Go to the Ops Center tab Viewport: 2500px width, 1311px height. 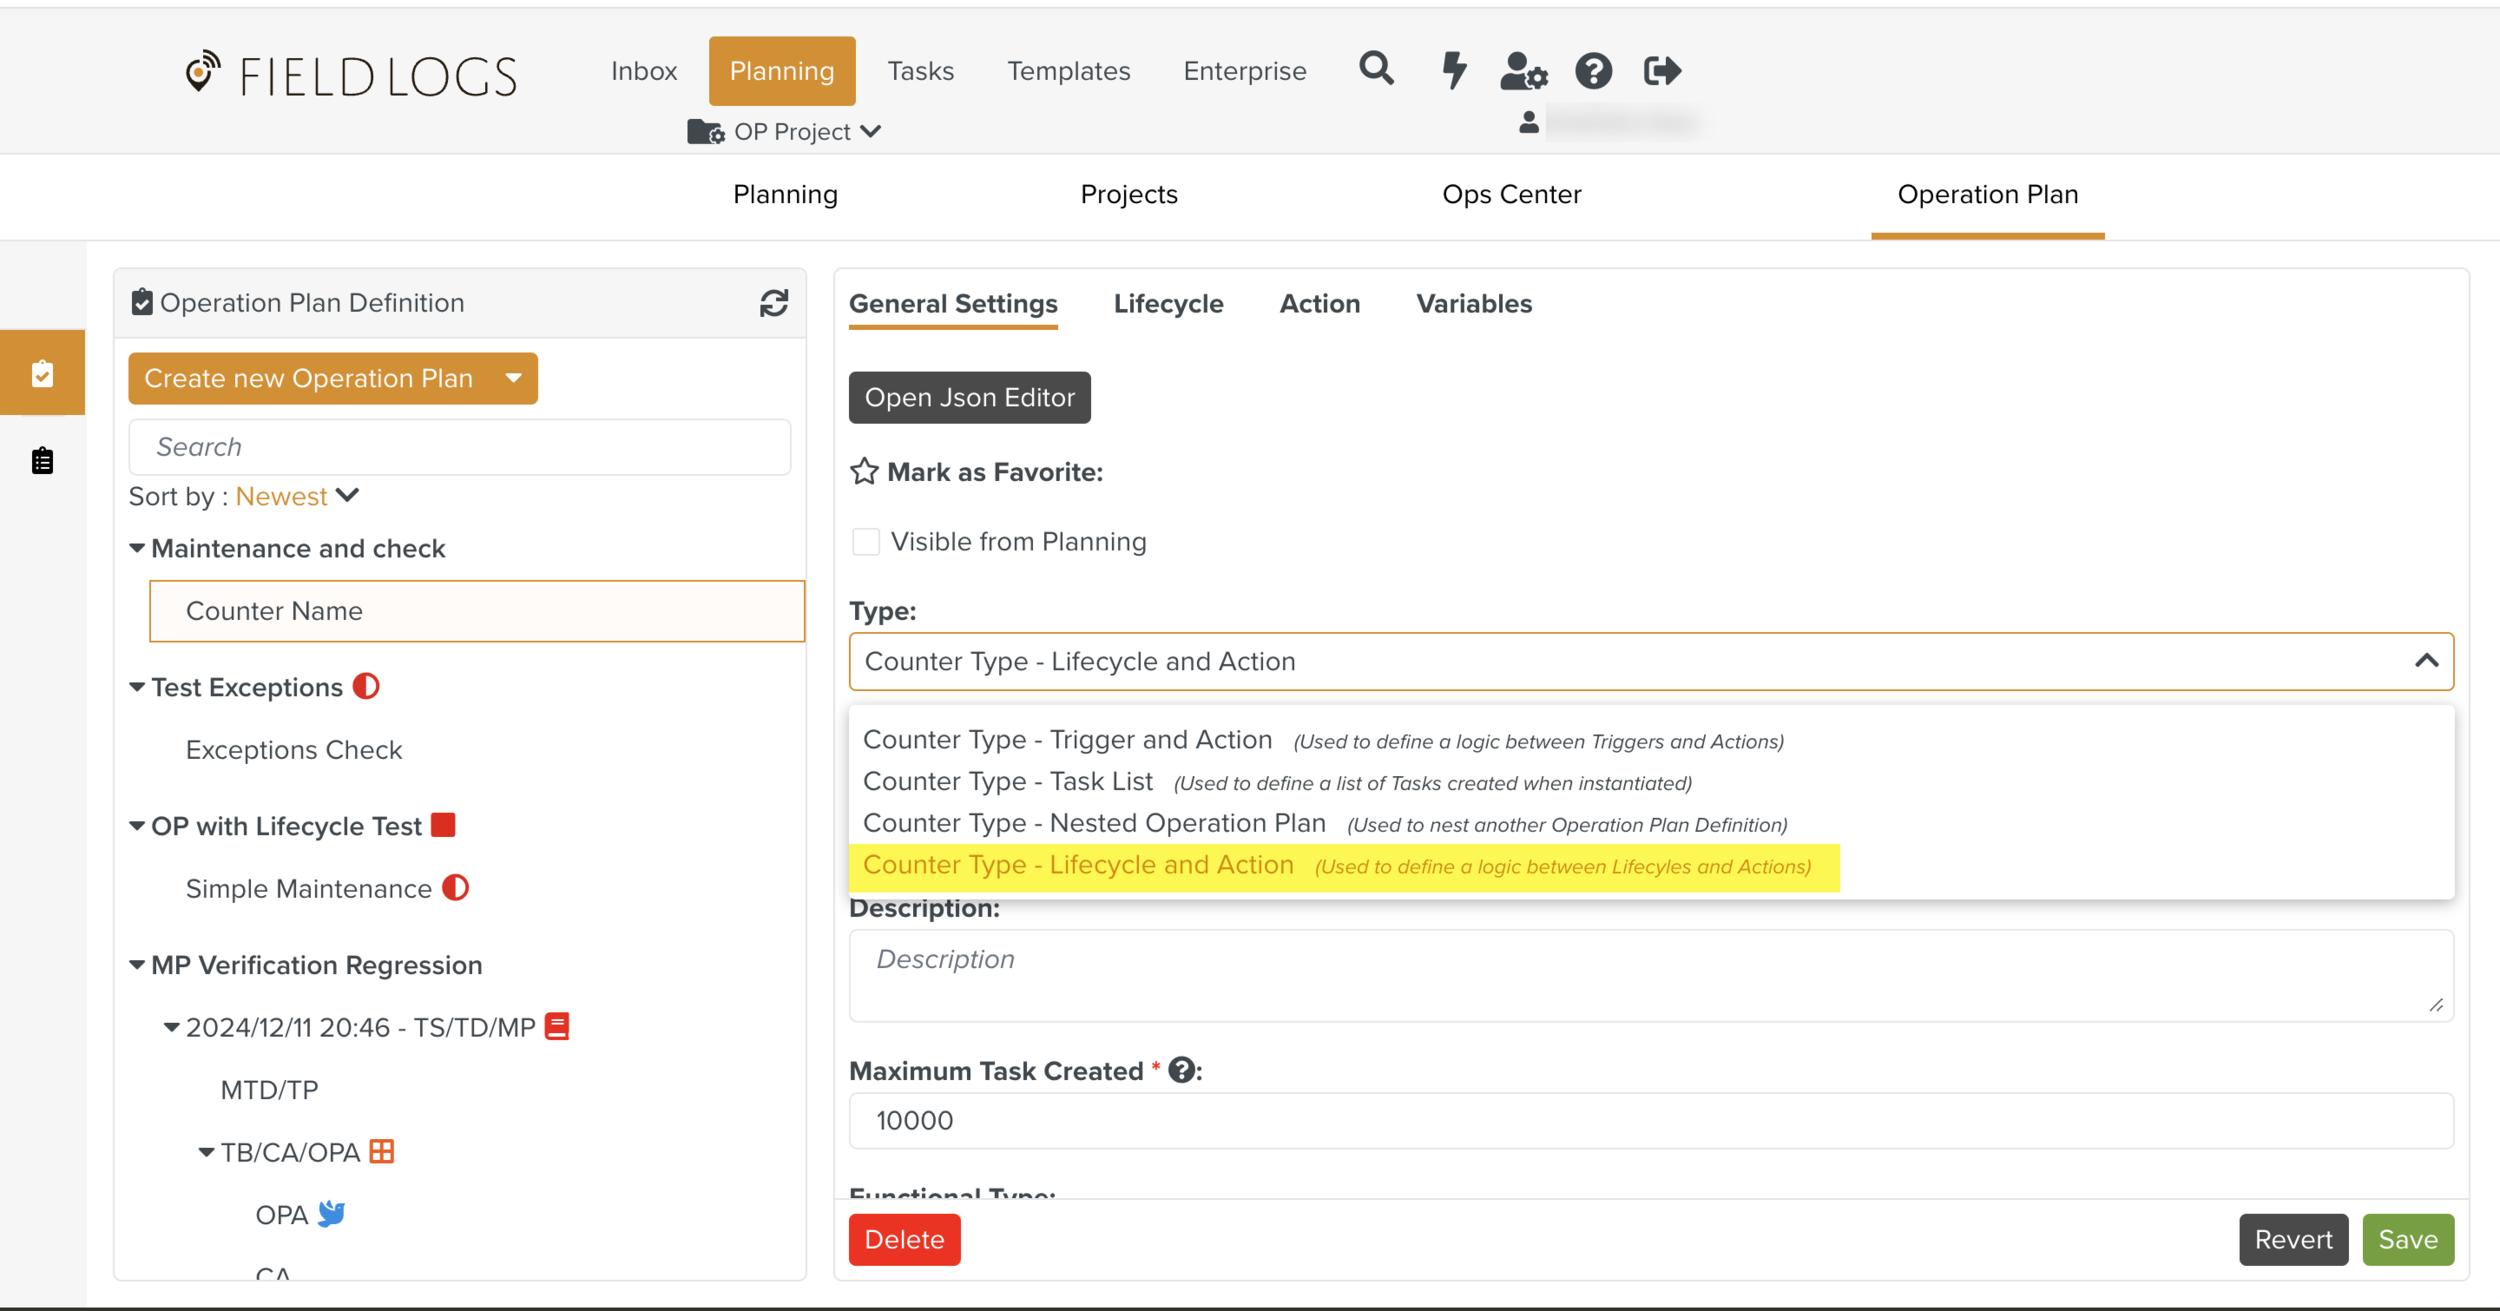[x=1511, y=195]
